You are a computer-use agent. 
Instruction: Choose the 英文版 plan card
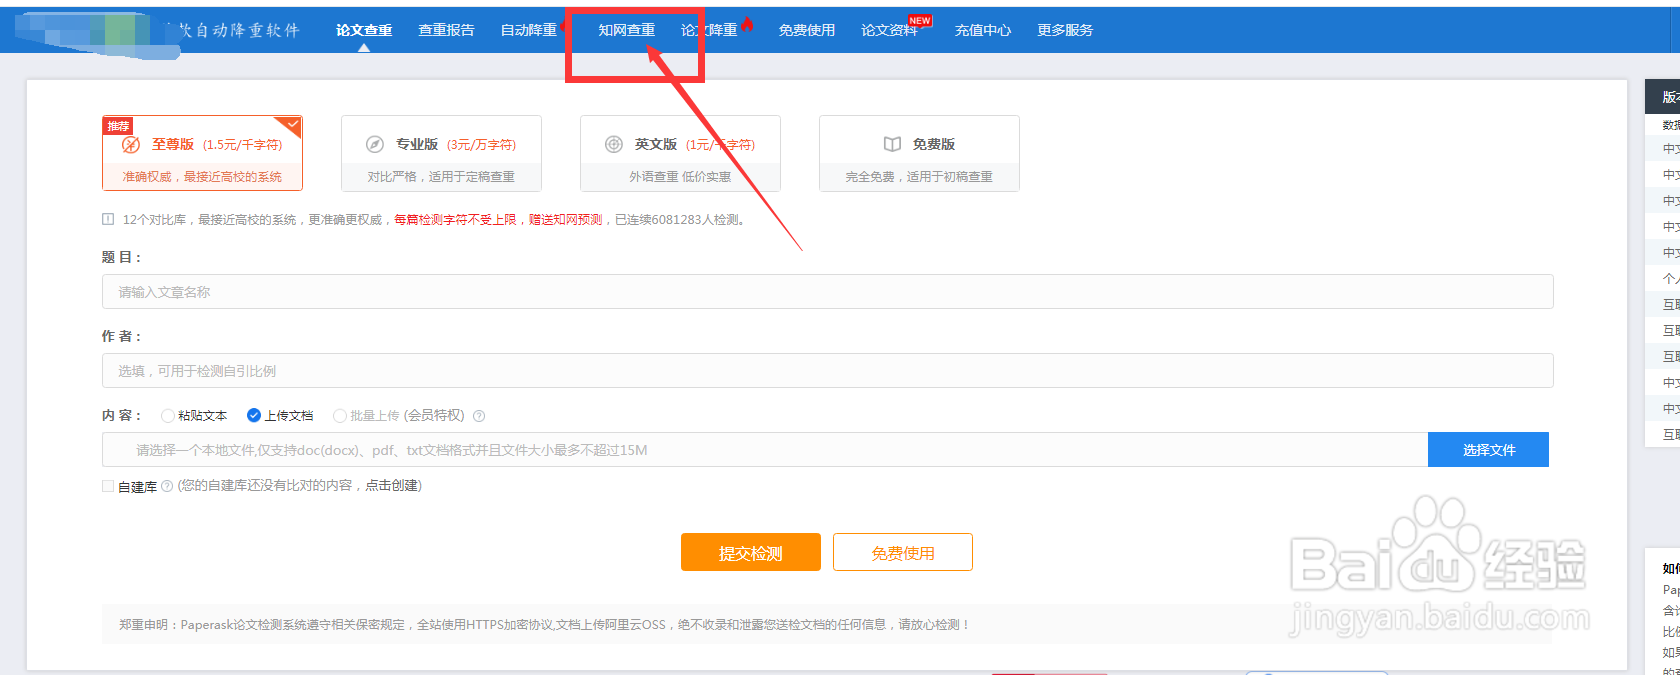click(680, 153)
